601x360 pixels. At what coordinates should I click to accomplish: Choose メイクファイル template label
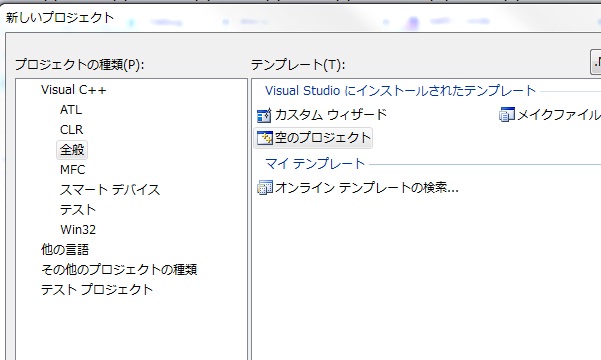pyautogui.click(x=558, y=115)
